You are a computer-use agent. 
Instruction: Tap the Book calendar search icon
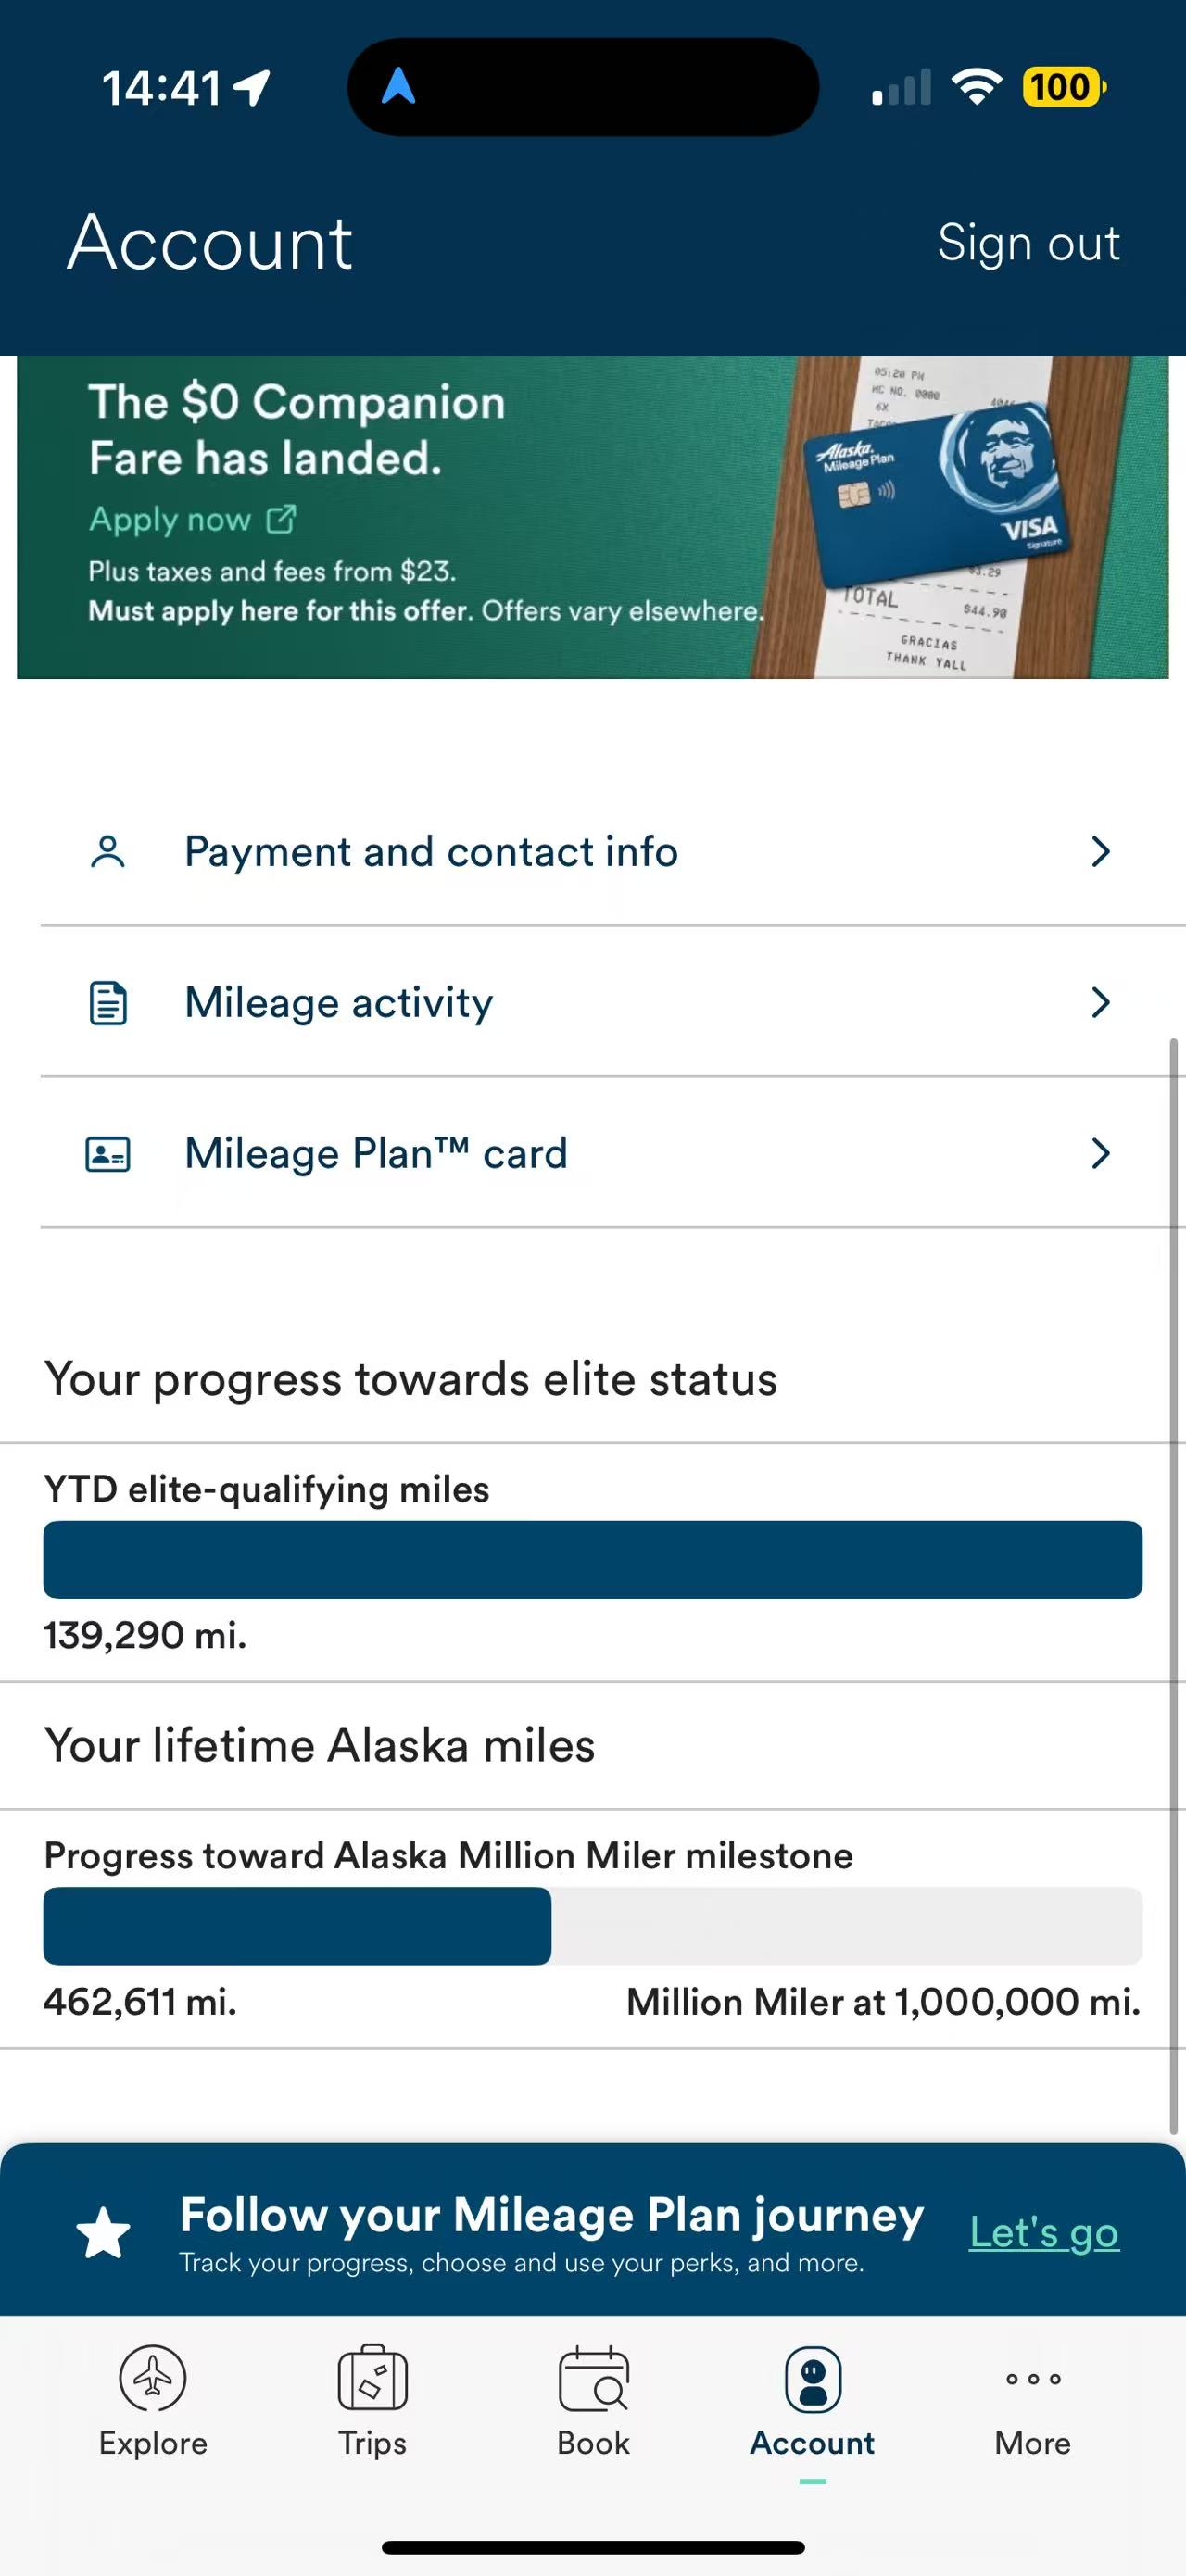coord(593,2379)
